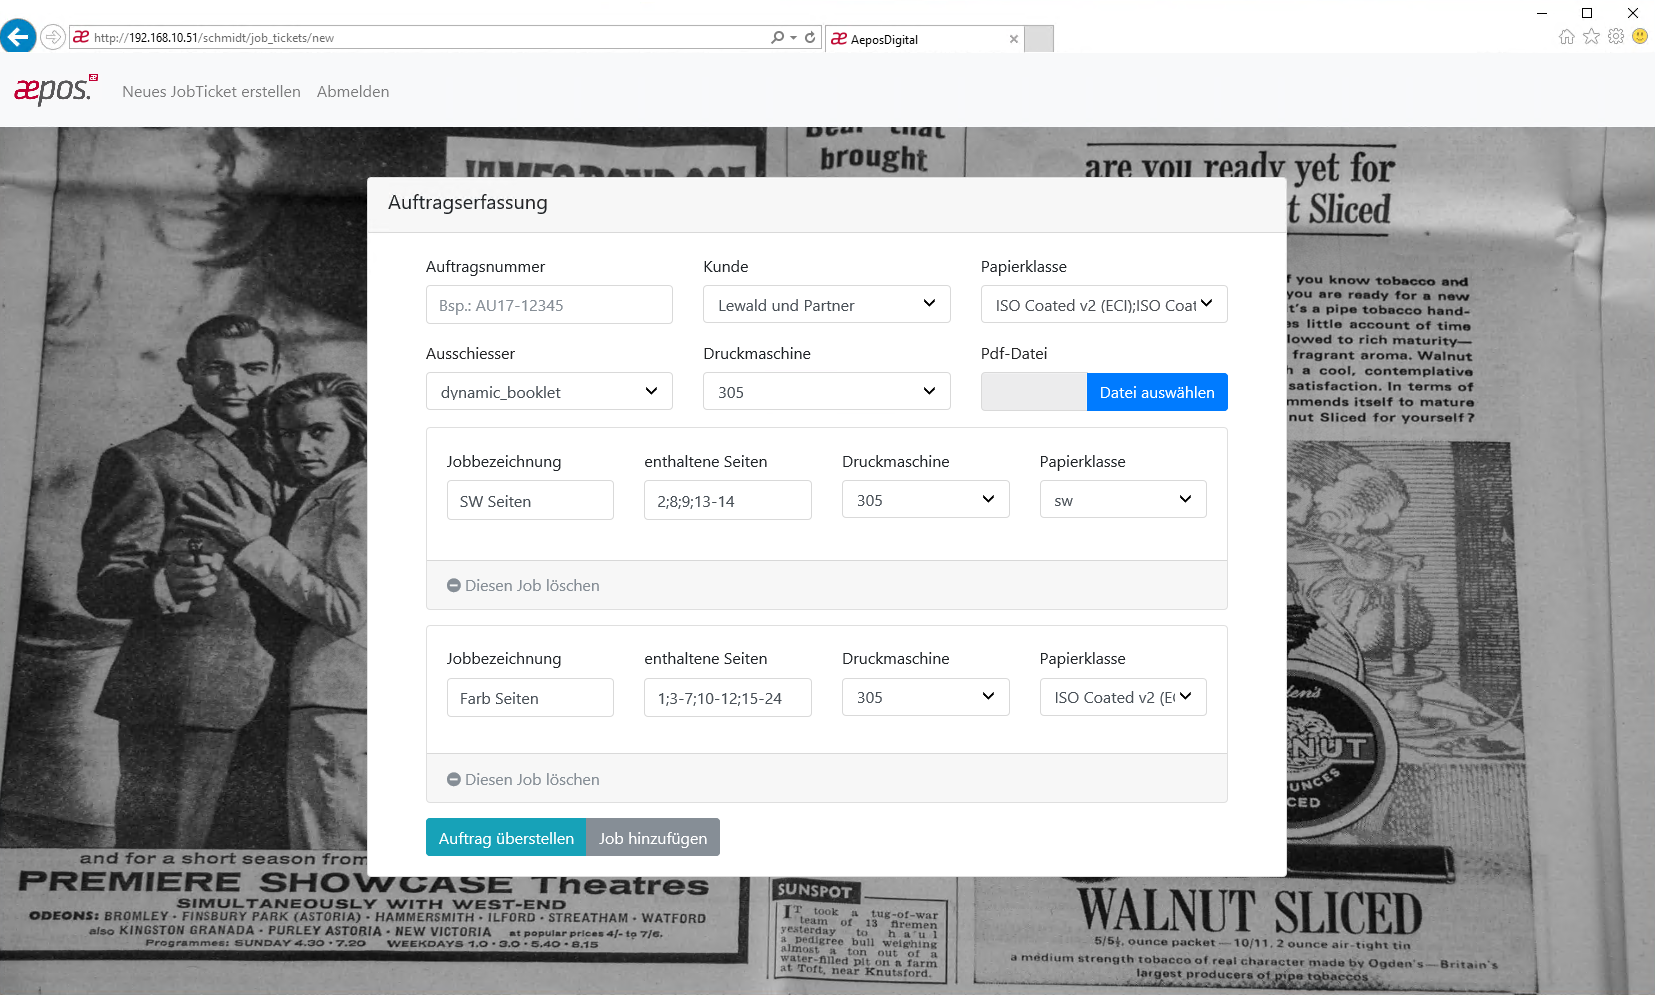Click the address bar search magnifier icon
Screen dimensions: 1655x995
(x=777, y=37)
